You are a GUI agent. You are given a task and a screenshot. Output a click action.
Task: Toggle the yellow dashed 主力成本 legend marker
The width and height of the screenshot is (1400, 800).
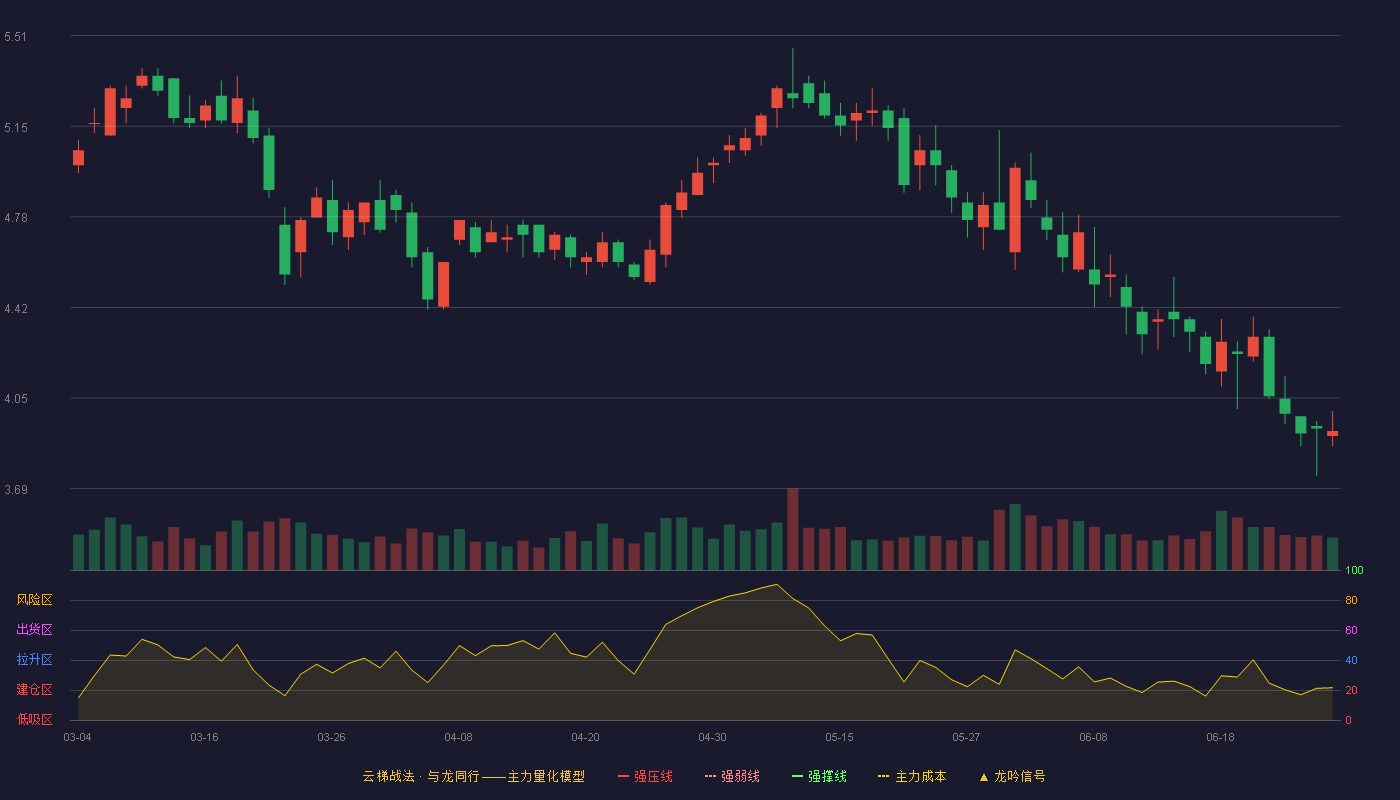point(884,776)
